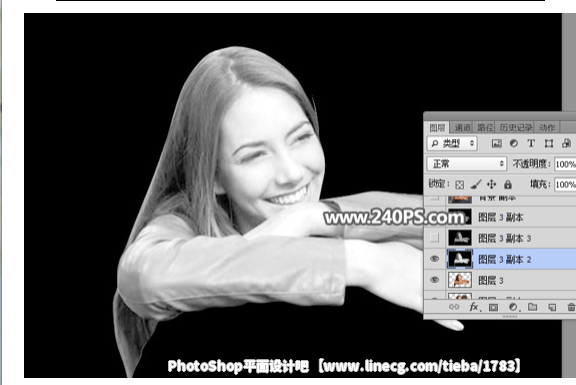Delete layer with trash icon
Screen dimensions: 576x385
[571, 307]
